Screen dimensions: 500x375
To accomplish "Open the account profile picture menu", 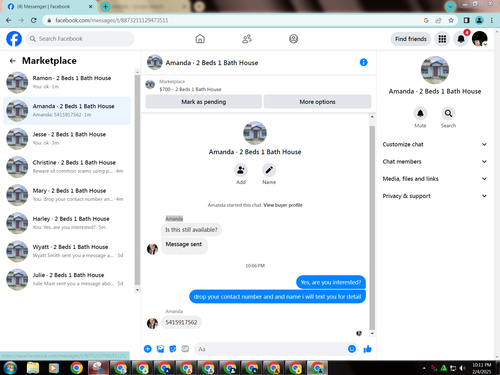I will click(480, 39).
